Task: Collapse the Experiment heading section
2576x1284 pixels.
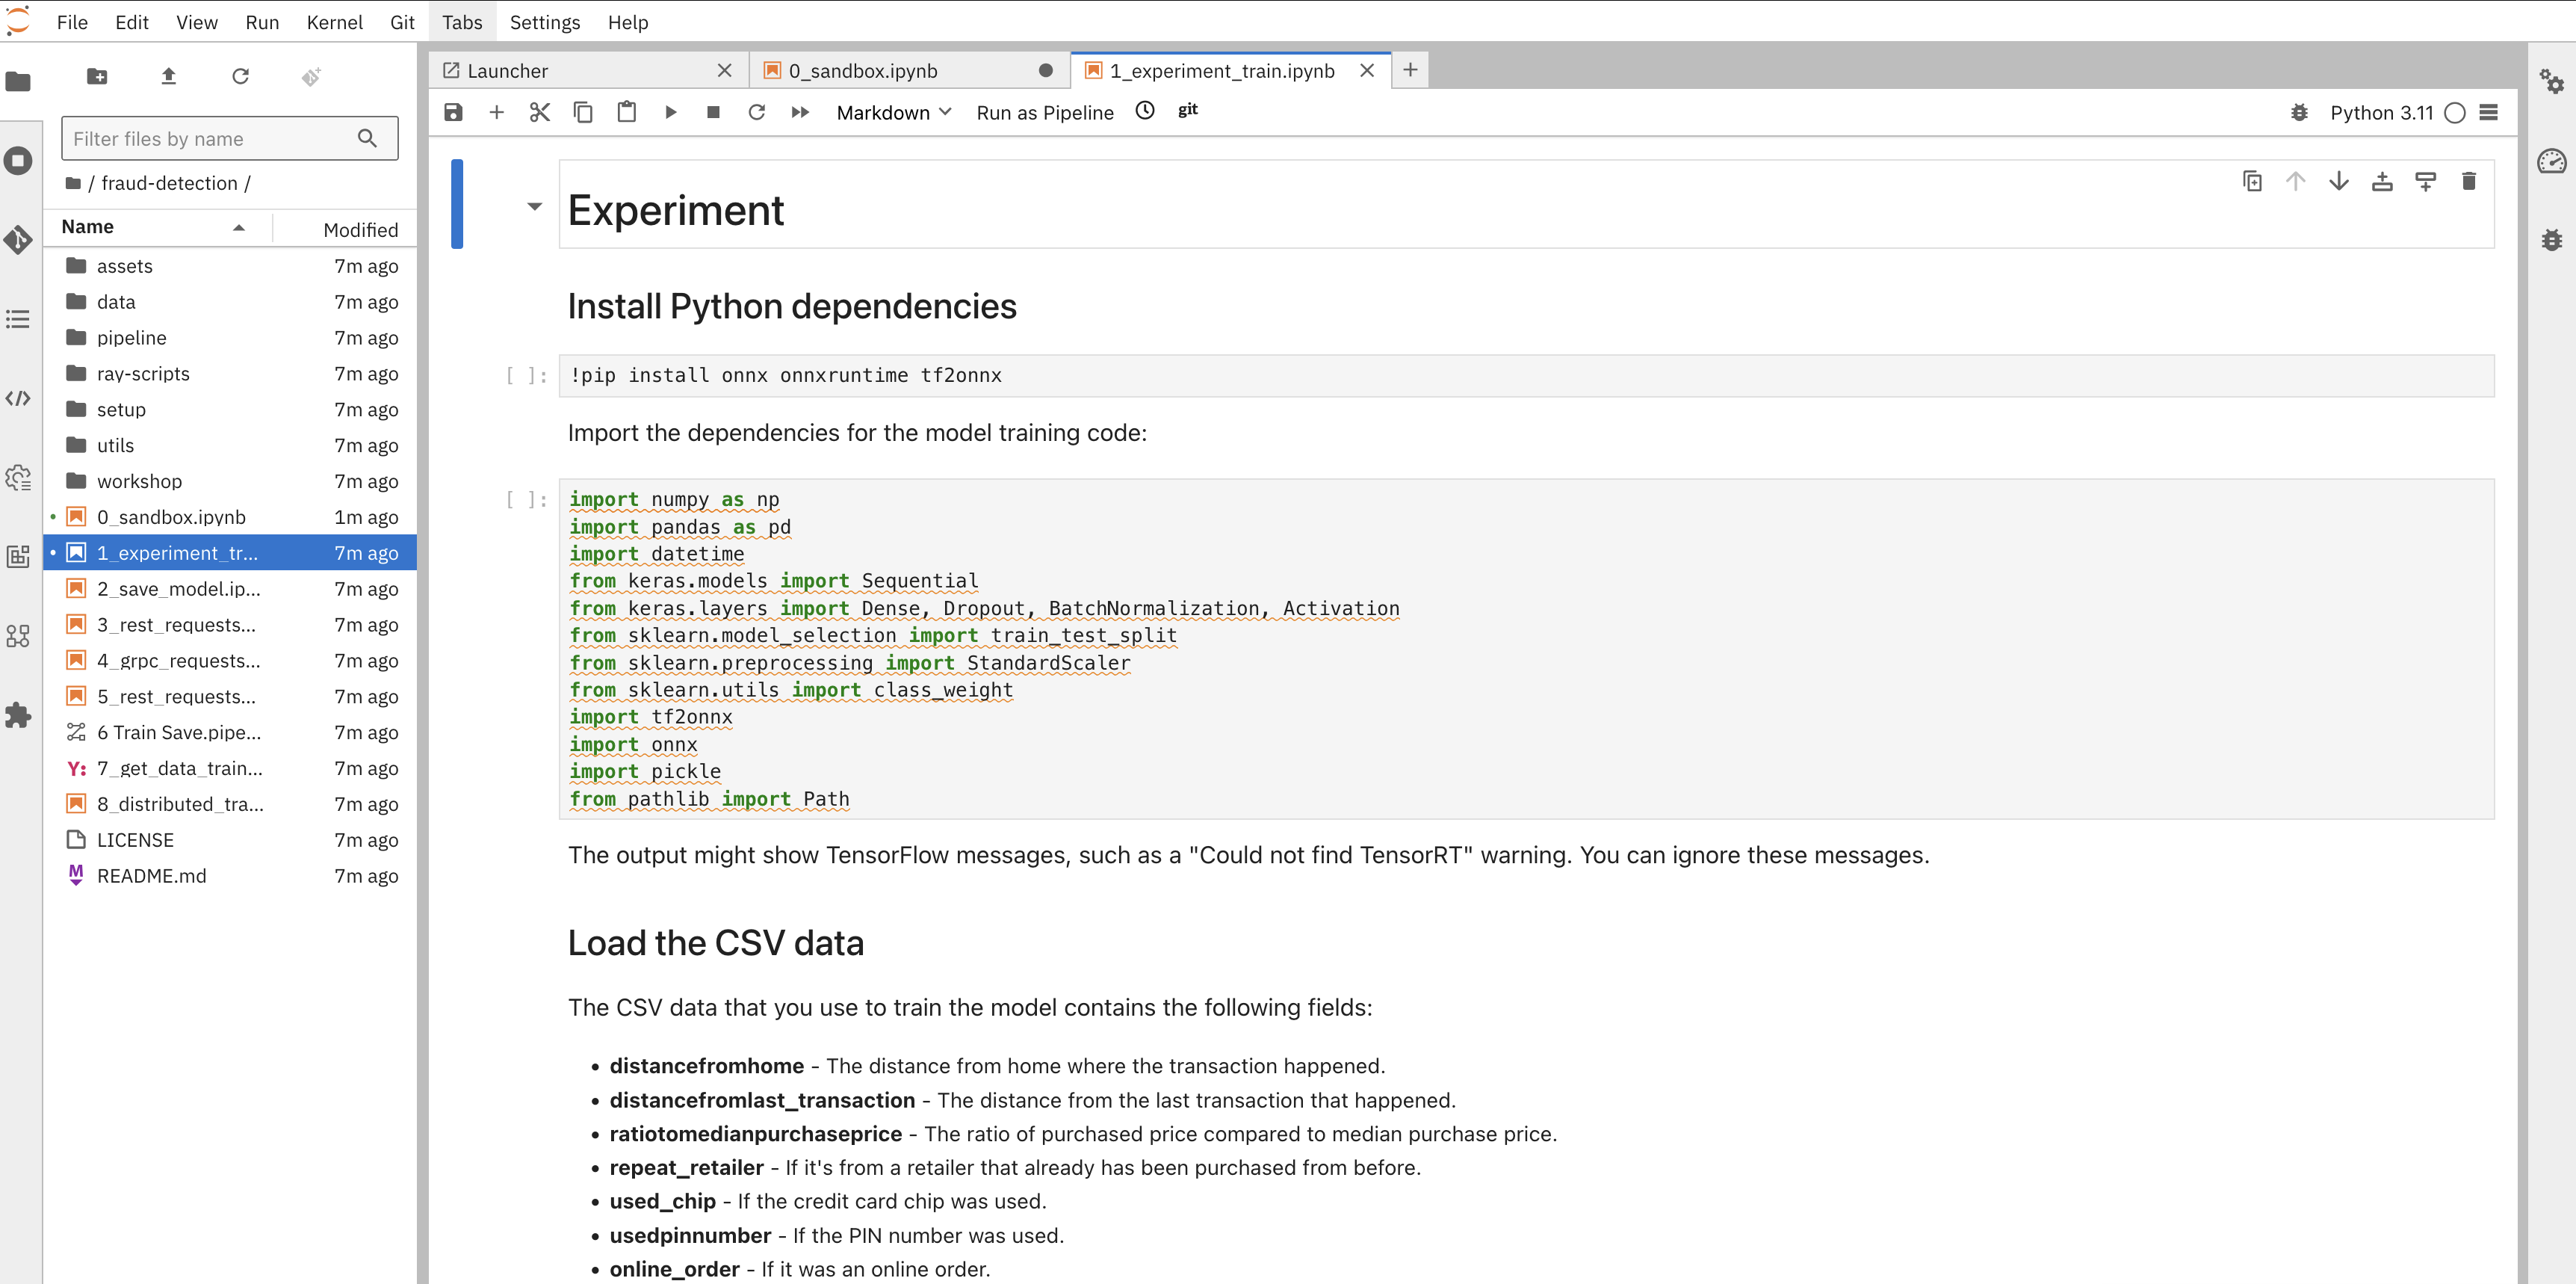Action: [534, 206]
